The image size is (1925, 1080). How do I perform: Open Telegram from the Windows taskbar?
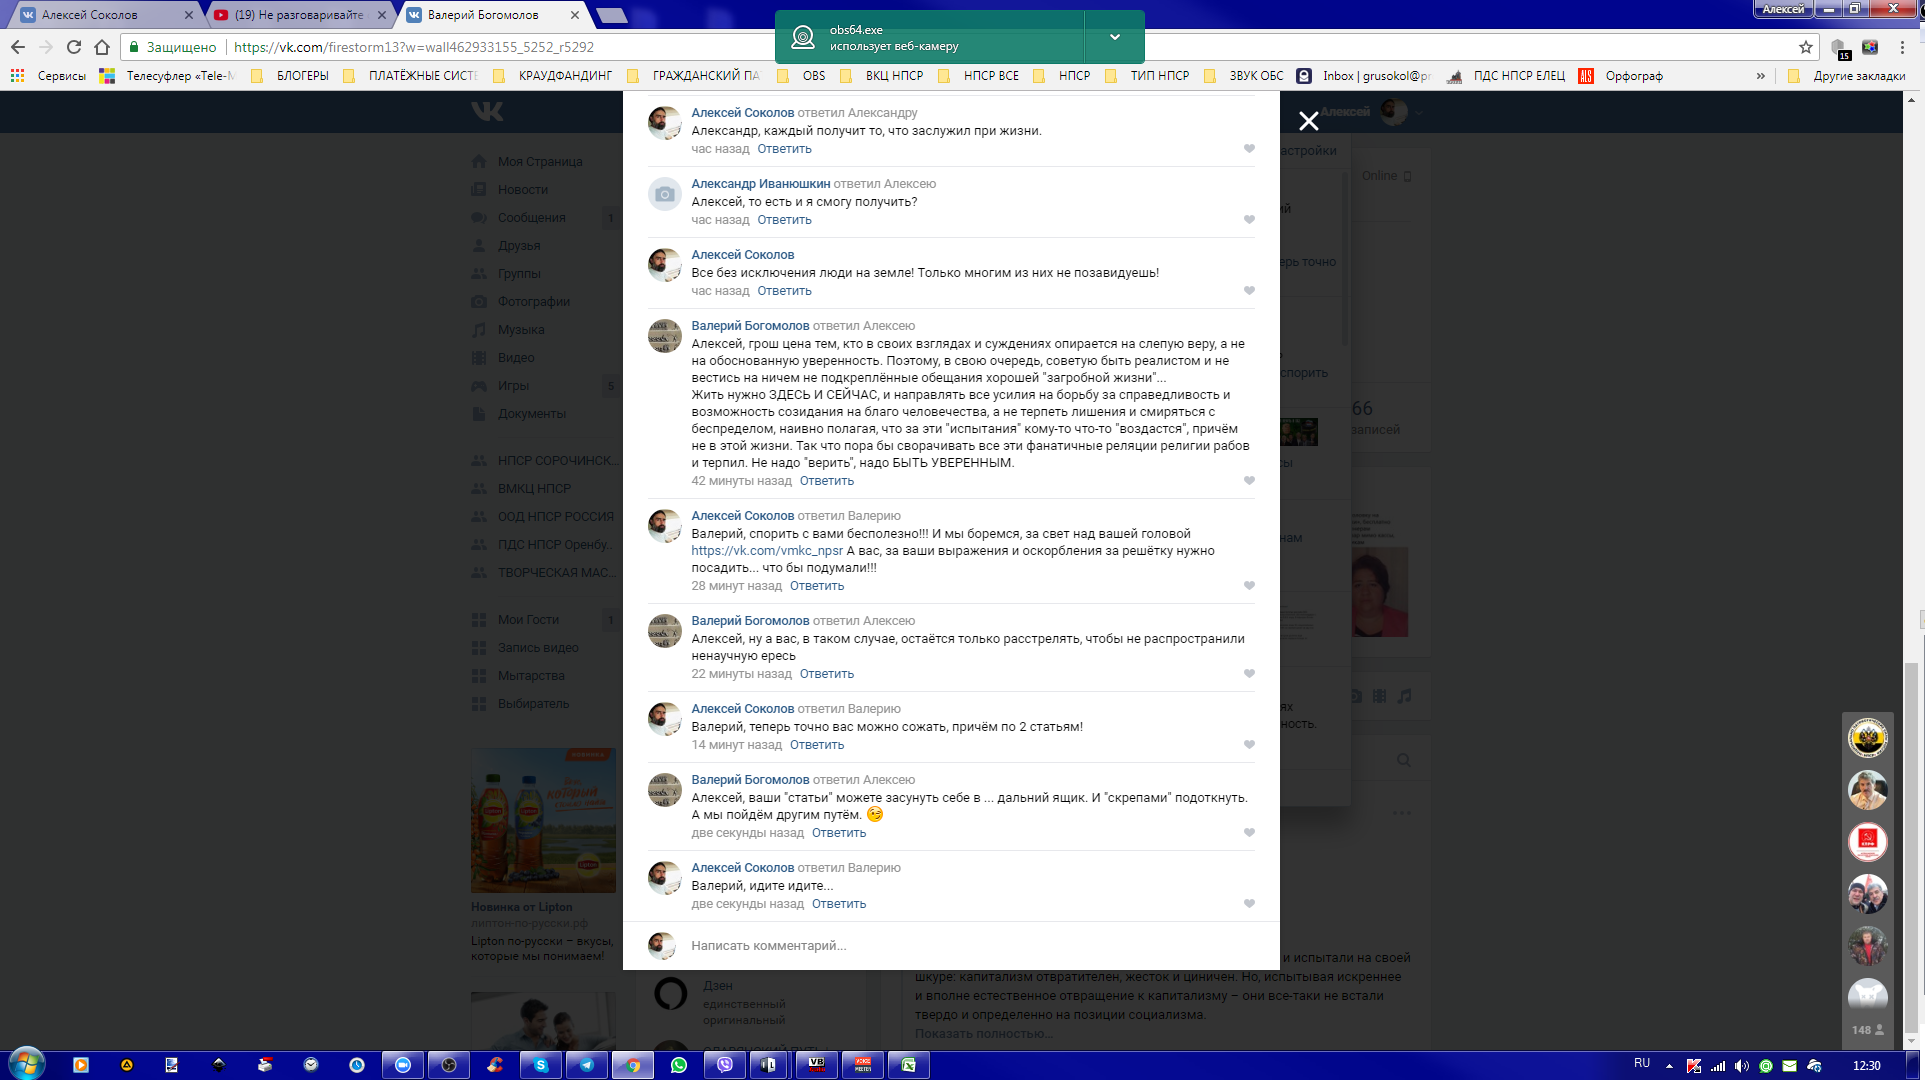tap(587, 1065)
